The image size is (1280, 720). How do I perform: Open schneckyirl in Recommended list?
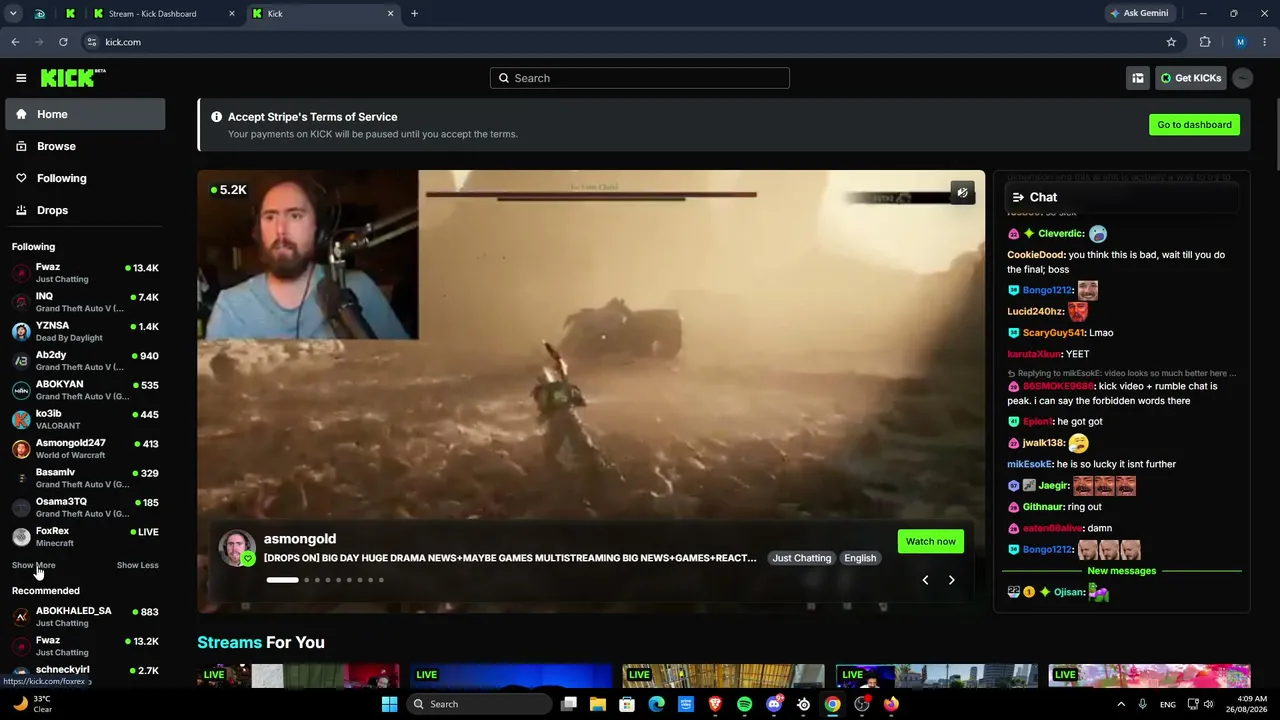pos(85,675)
